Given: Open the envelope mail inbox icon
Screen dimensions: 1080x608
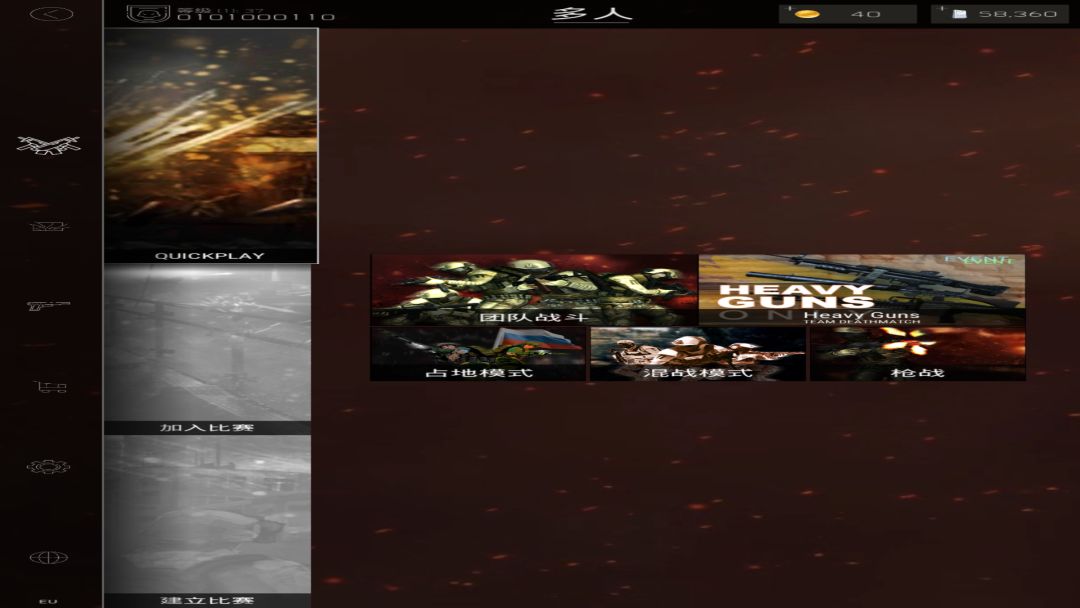Looking at the screenshot, I should click(49, 226).
